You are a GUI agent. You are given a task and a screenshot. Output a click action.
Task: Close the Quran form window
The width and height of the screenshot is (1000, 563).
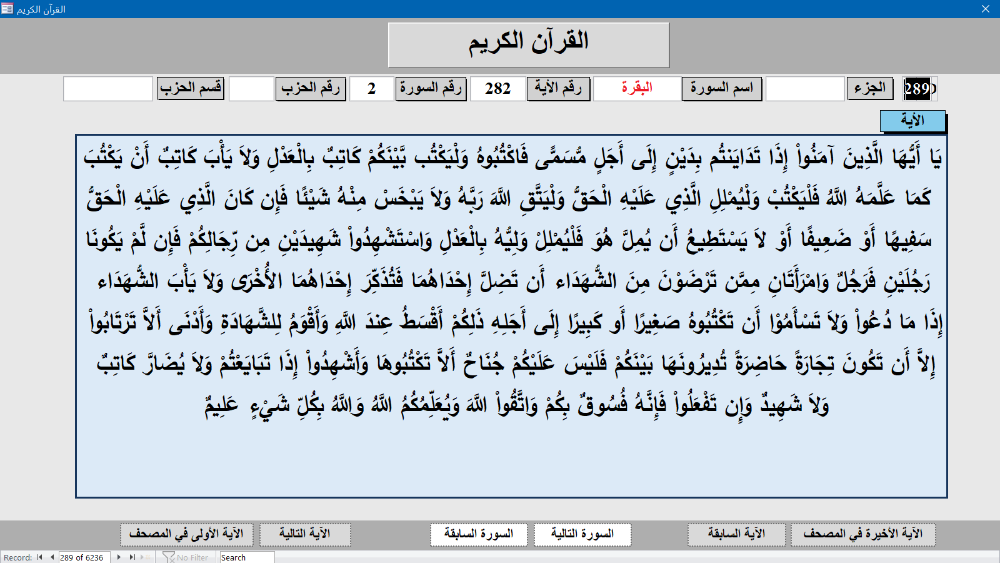pos(985,8)
